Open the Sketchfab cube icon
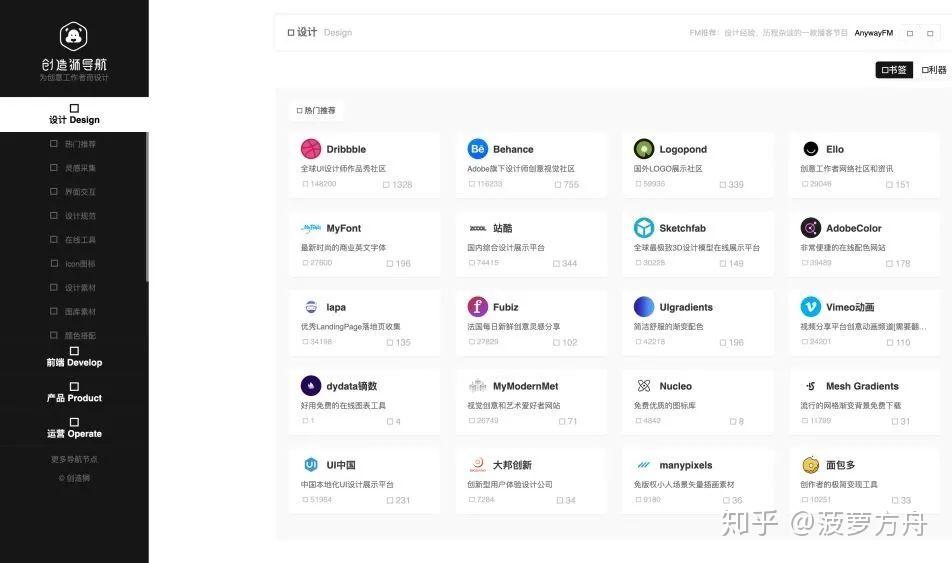This screenshot has width=952, height=563. pos(644,228)
